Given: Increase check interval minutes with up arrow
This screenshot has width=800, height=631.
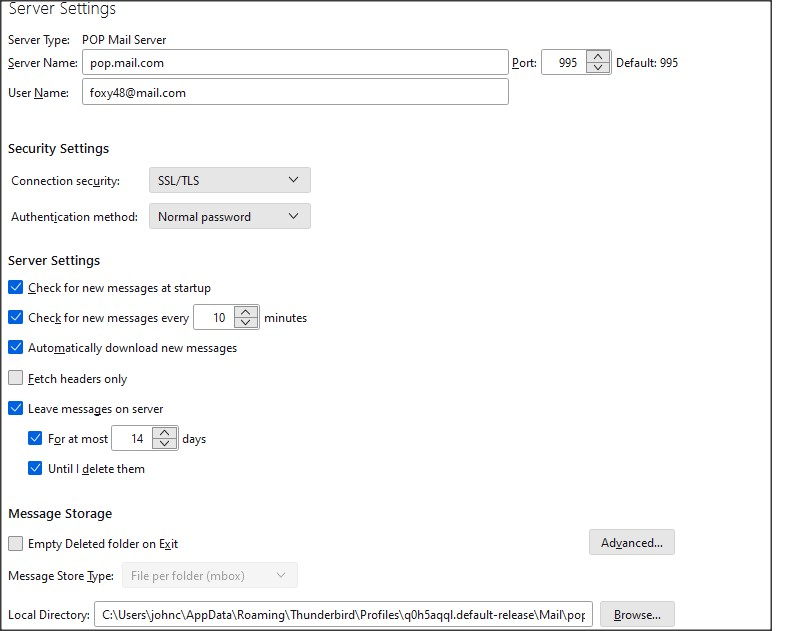Looking at the screenshot, I should click(x=245, y=312).
